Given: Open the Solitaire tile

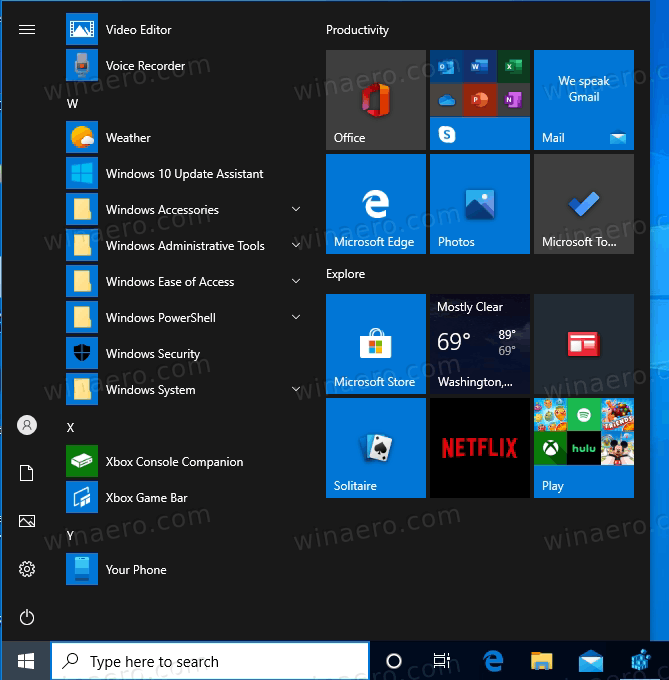Looking at the screenshot, I should [375, 448].
